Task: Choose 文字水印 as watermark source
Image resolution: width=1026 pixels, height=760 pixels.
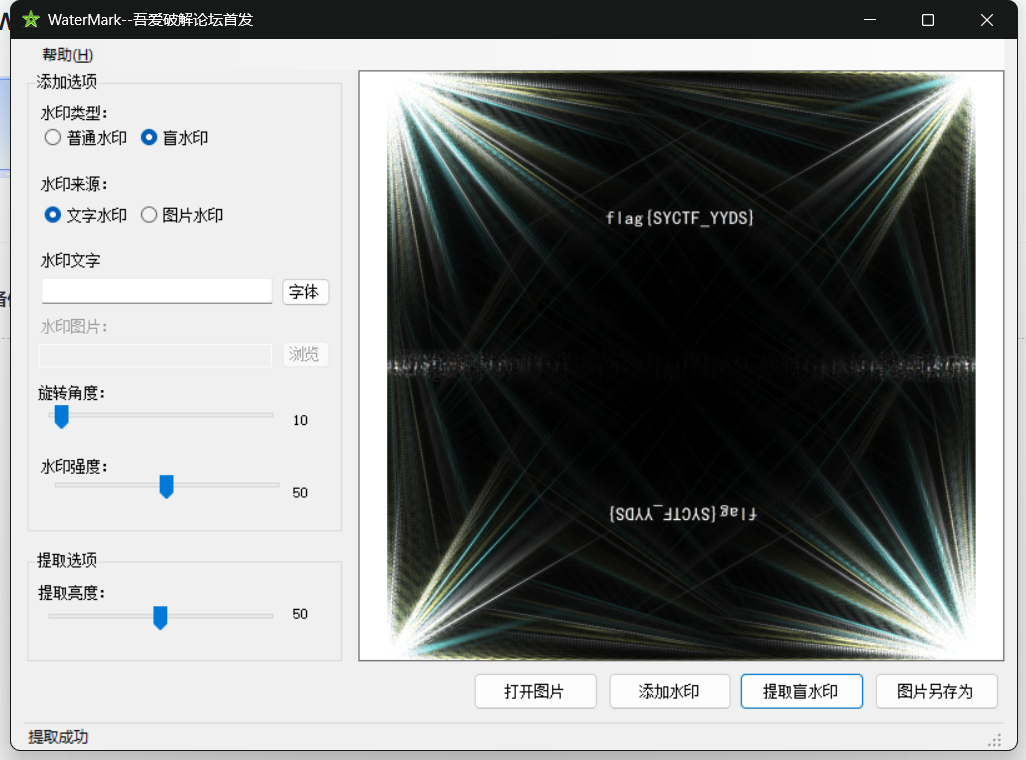Action: tap(53, 215)
